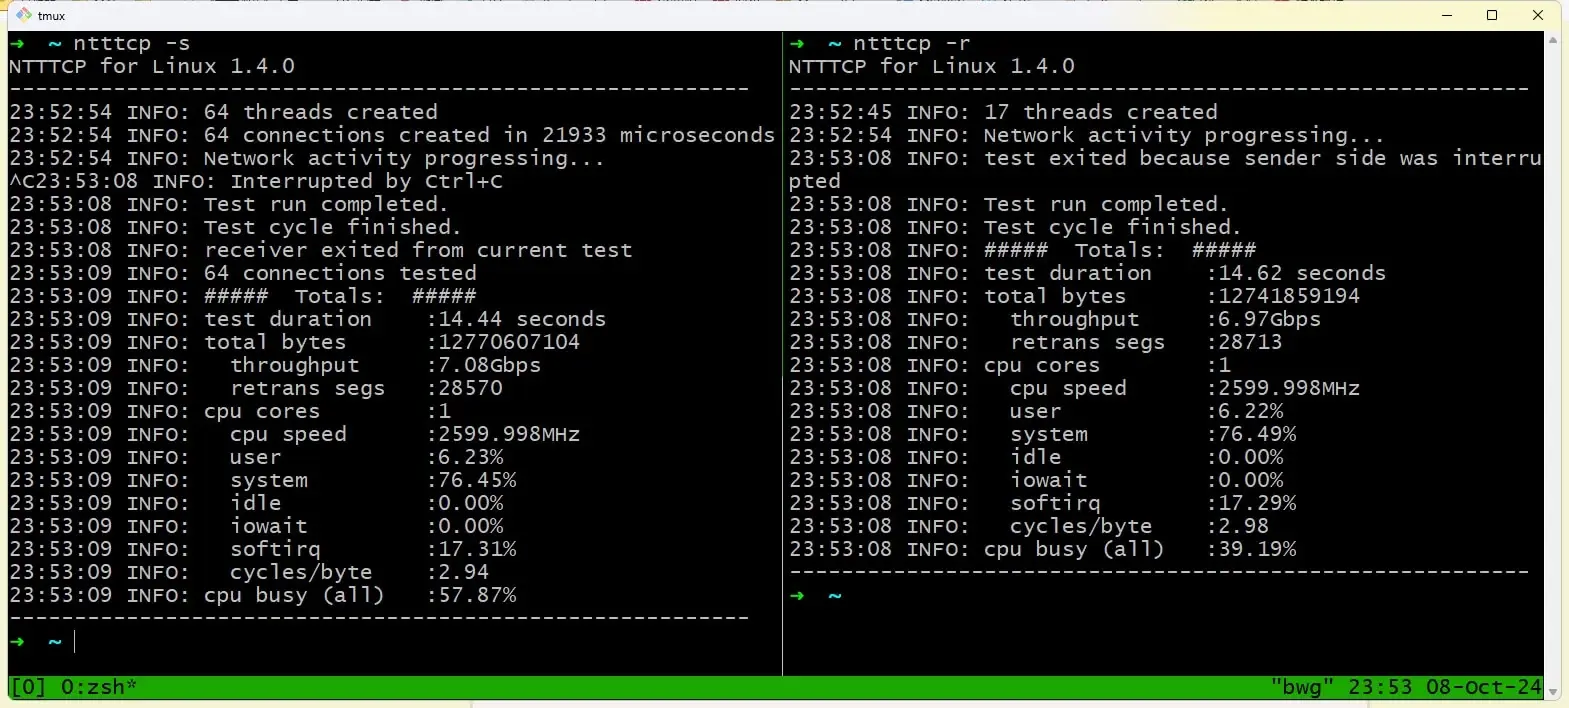
Task: Click the tmux app icon in title bar
Action: (24, 15)
